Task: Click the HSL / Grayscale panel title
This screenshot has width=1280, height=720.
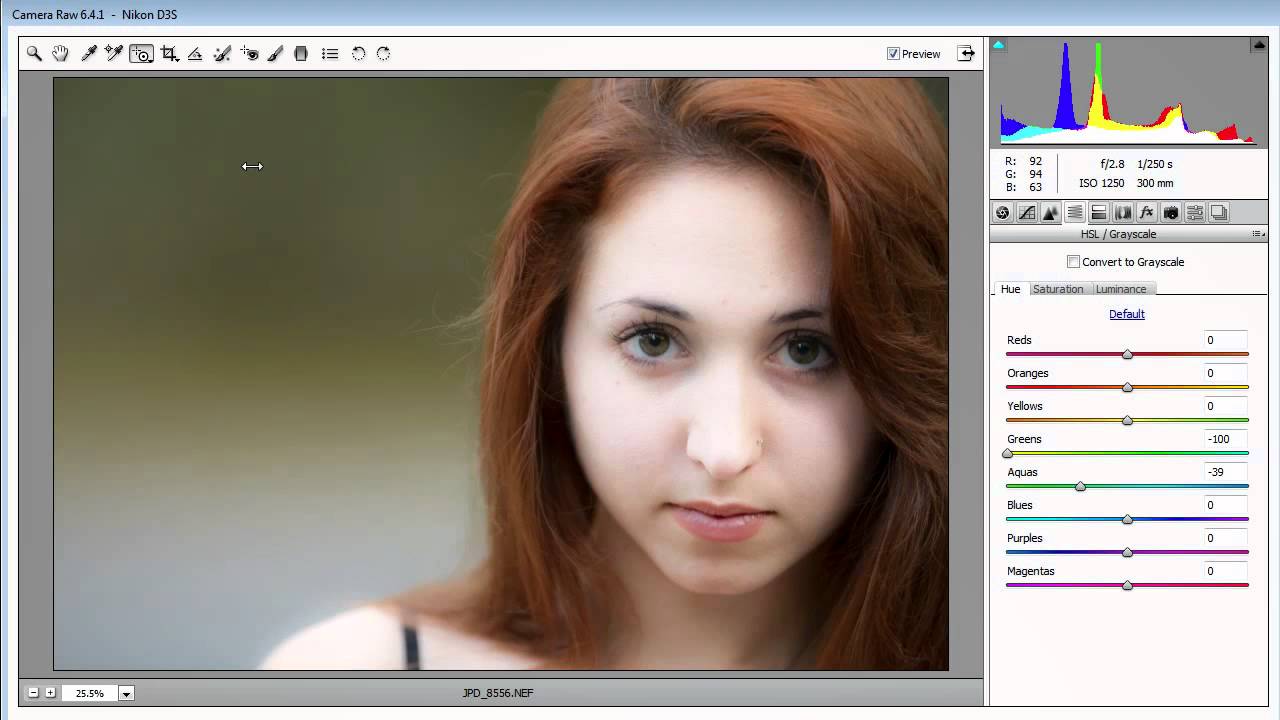Action: (1118, 234)
